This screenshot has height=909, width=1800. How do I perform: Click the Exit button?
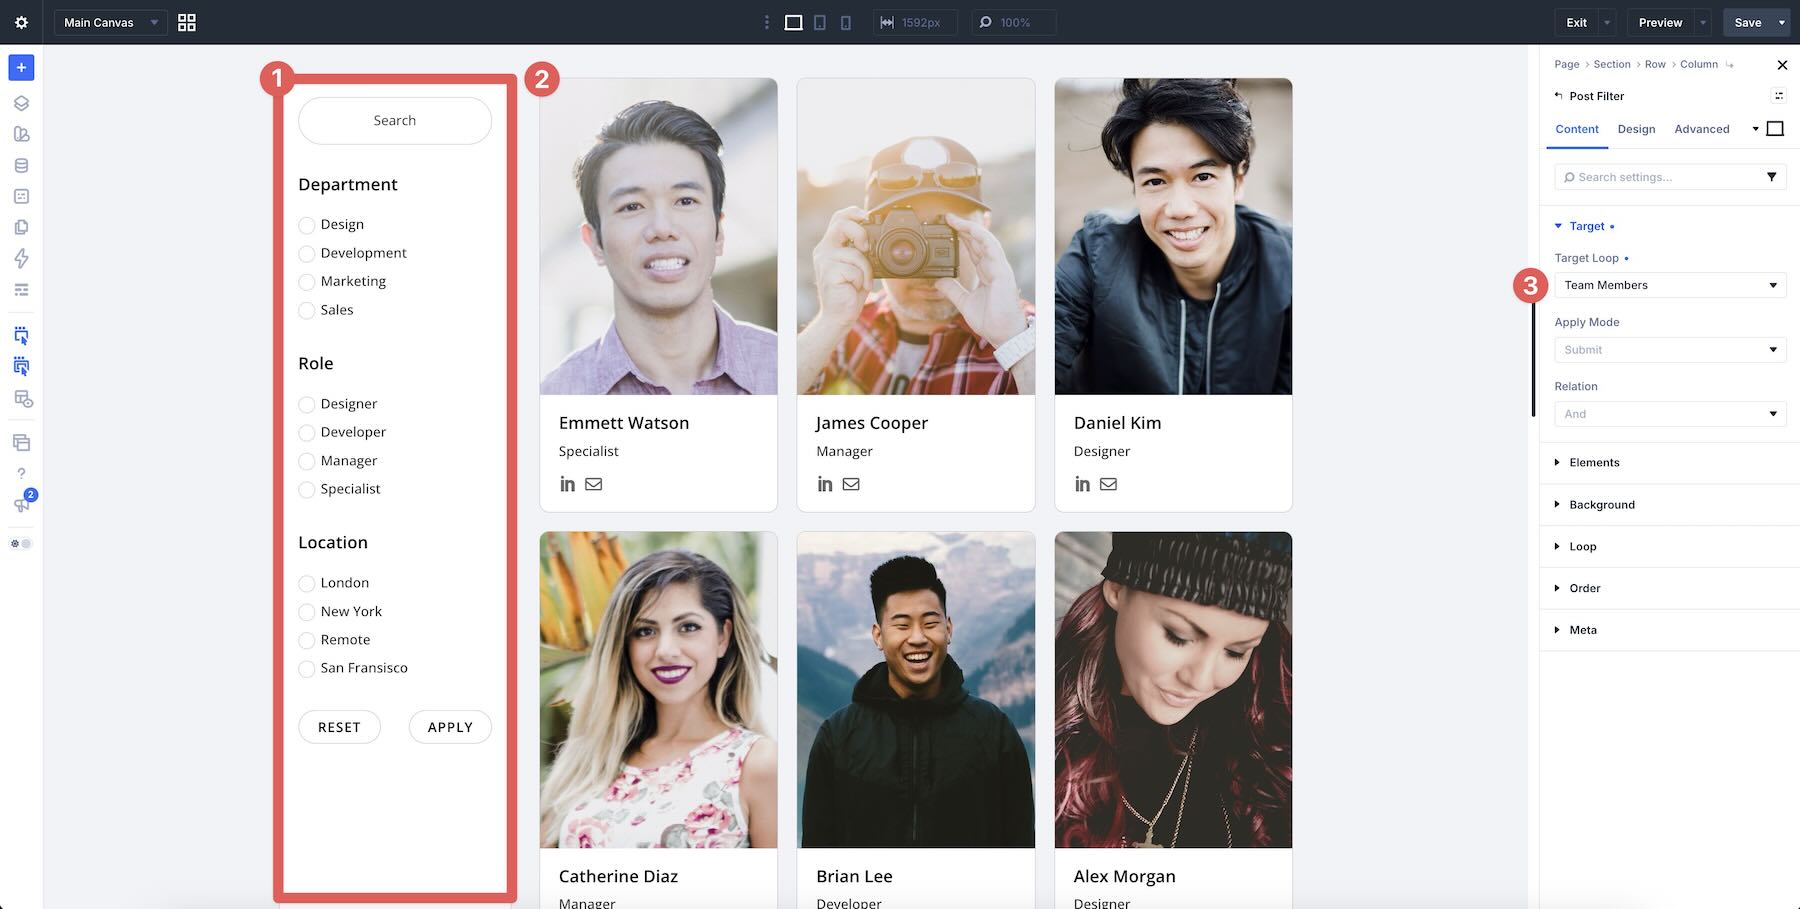tap(1577, 22)
